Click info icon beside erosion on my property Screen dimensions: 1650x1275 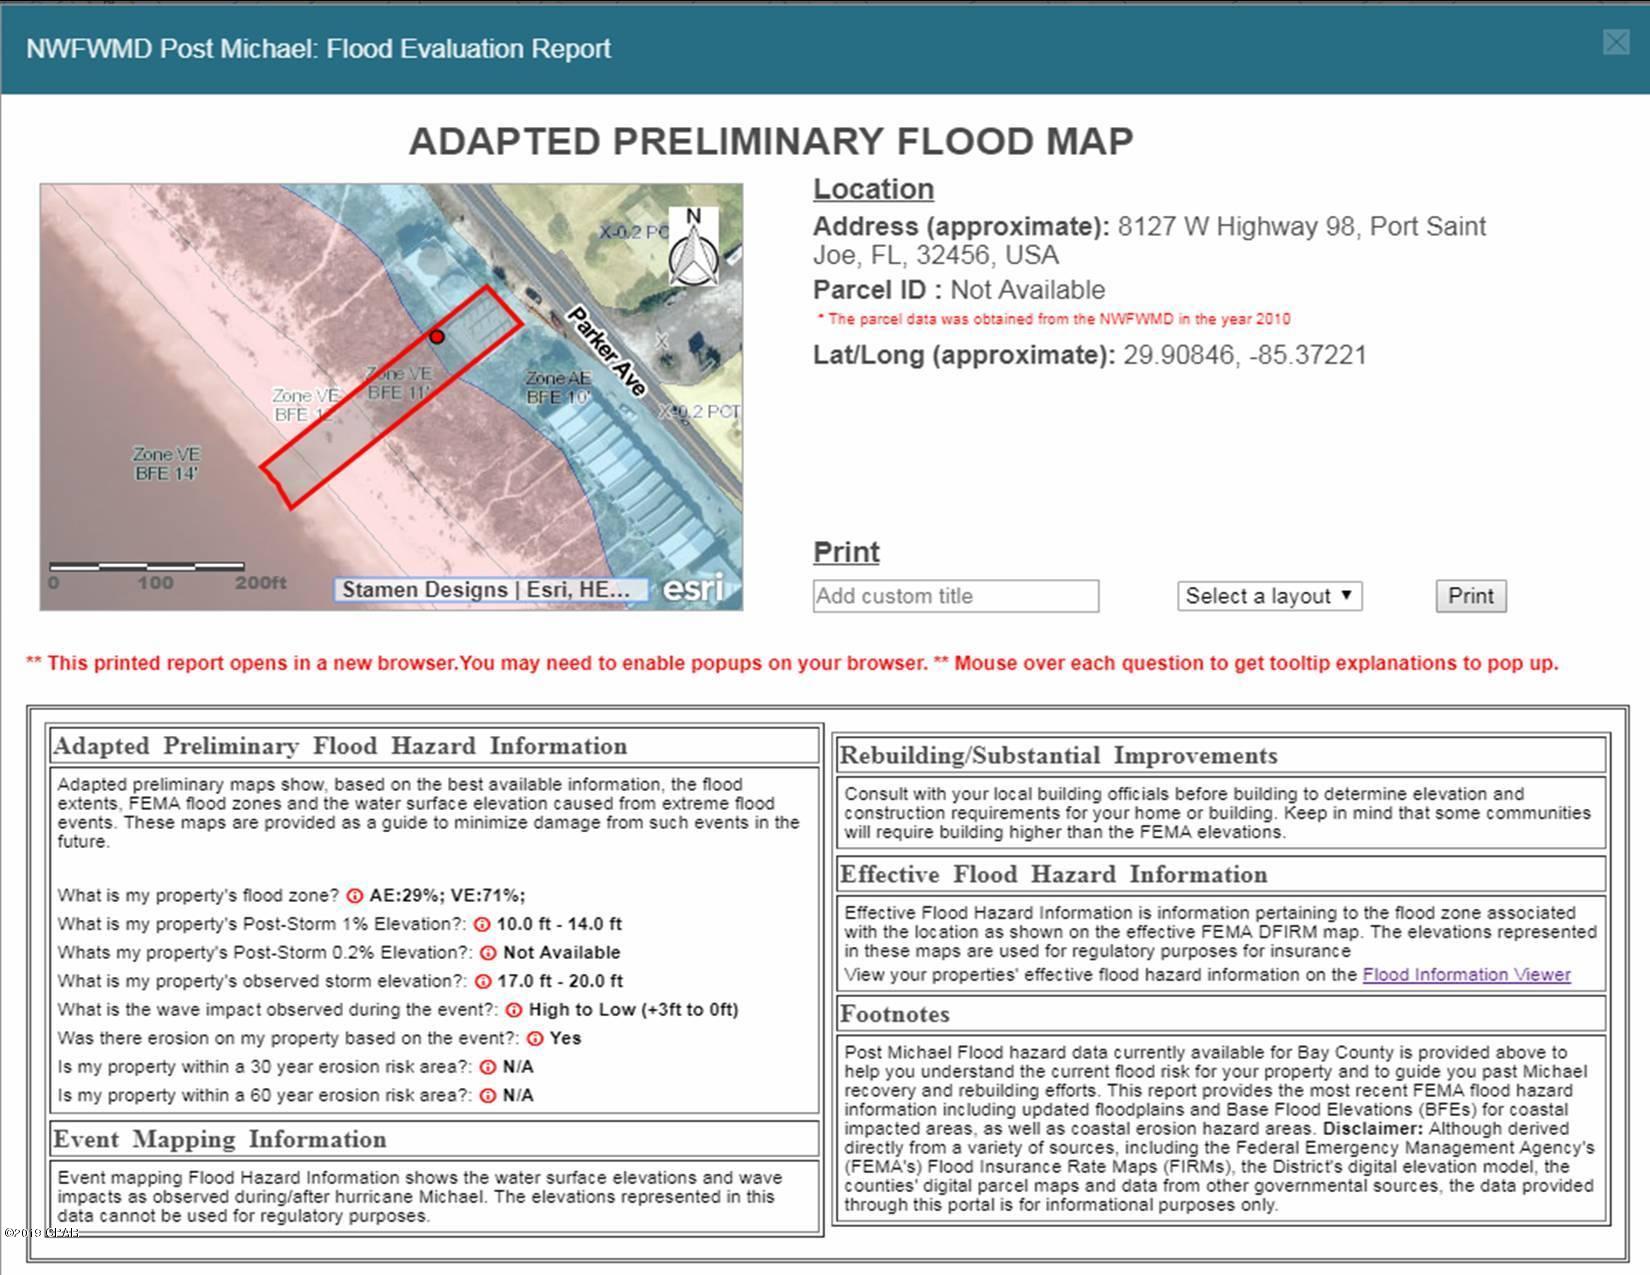pyautogui.click(x=535, y=1039)
